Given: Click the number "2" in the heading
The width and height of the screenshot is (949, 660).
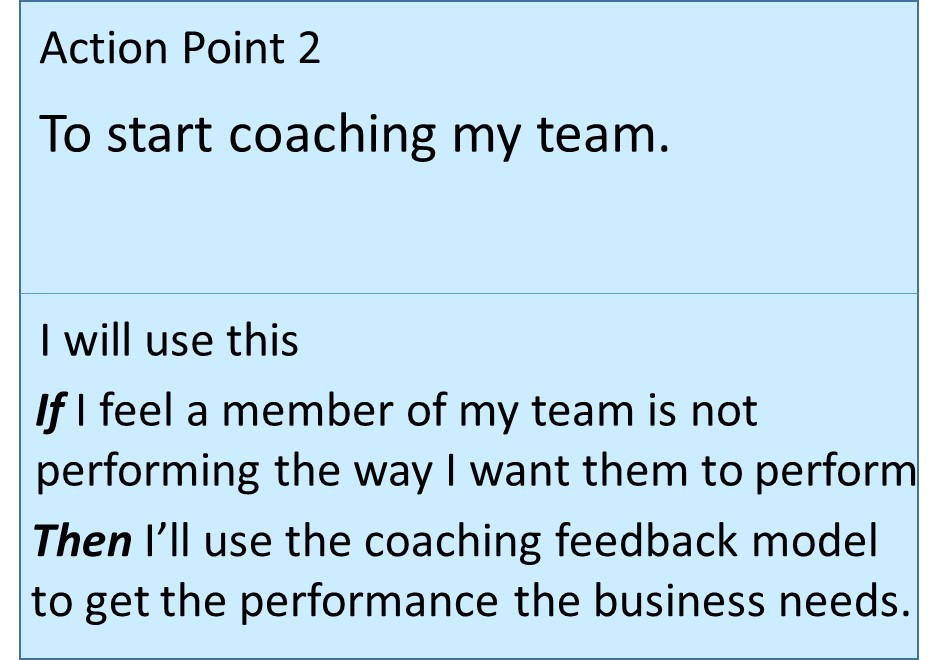Looking at the screenshot, I should click(x=309, y=48).
